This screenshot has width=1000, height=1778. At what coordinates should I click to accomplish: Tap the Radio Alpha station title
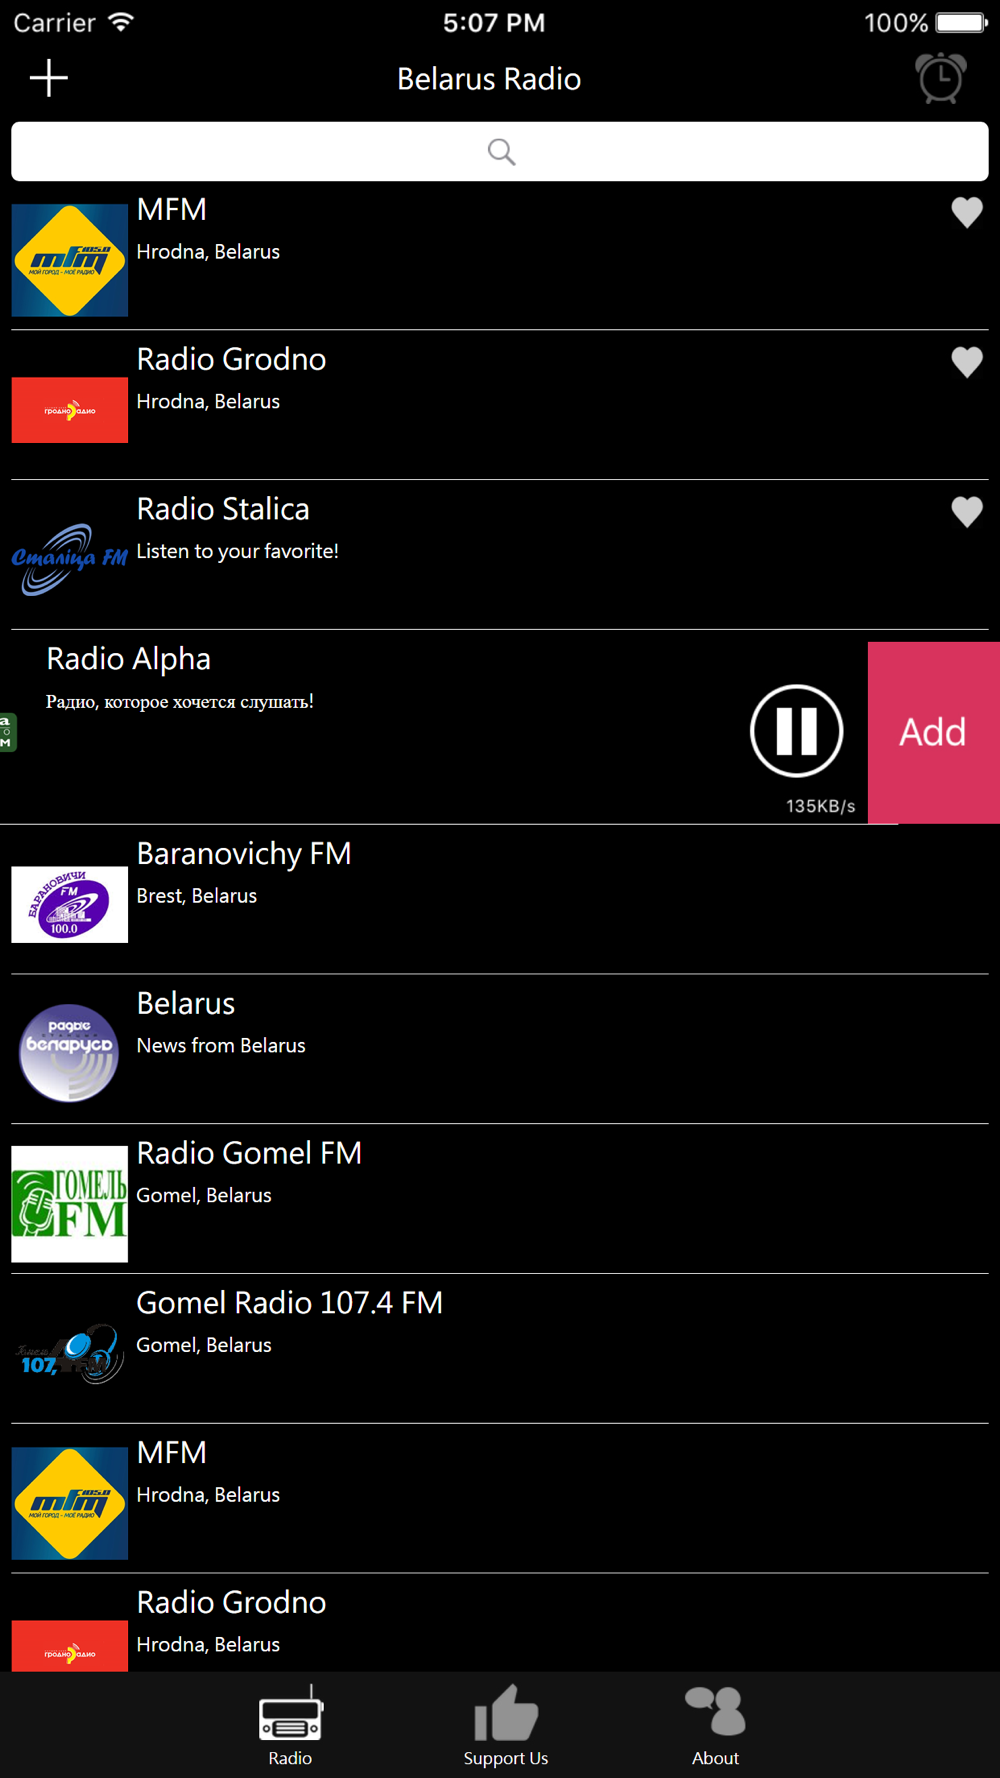(x=129, y=659)
